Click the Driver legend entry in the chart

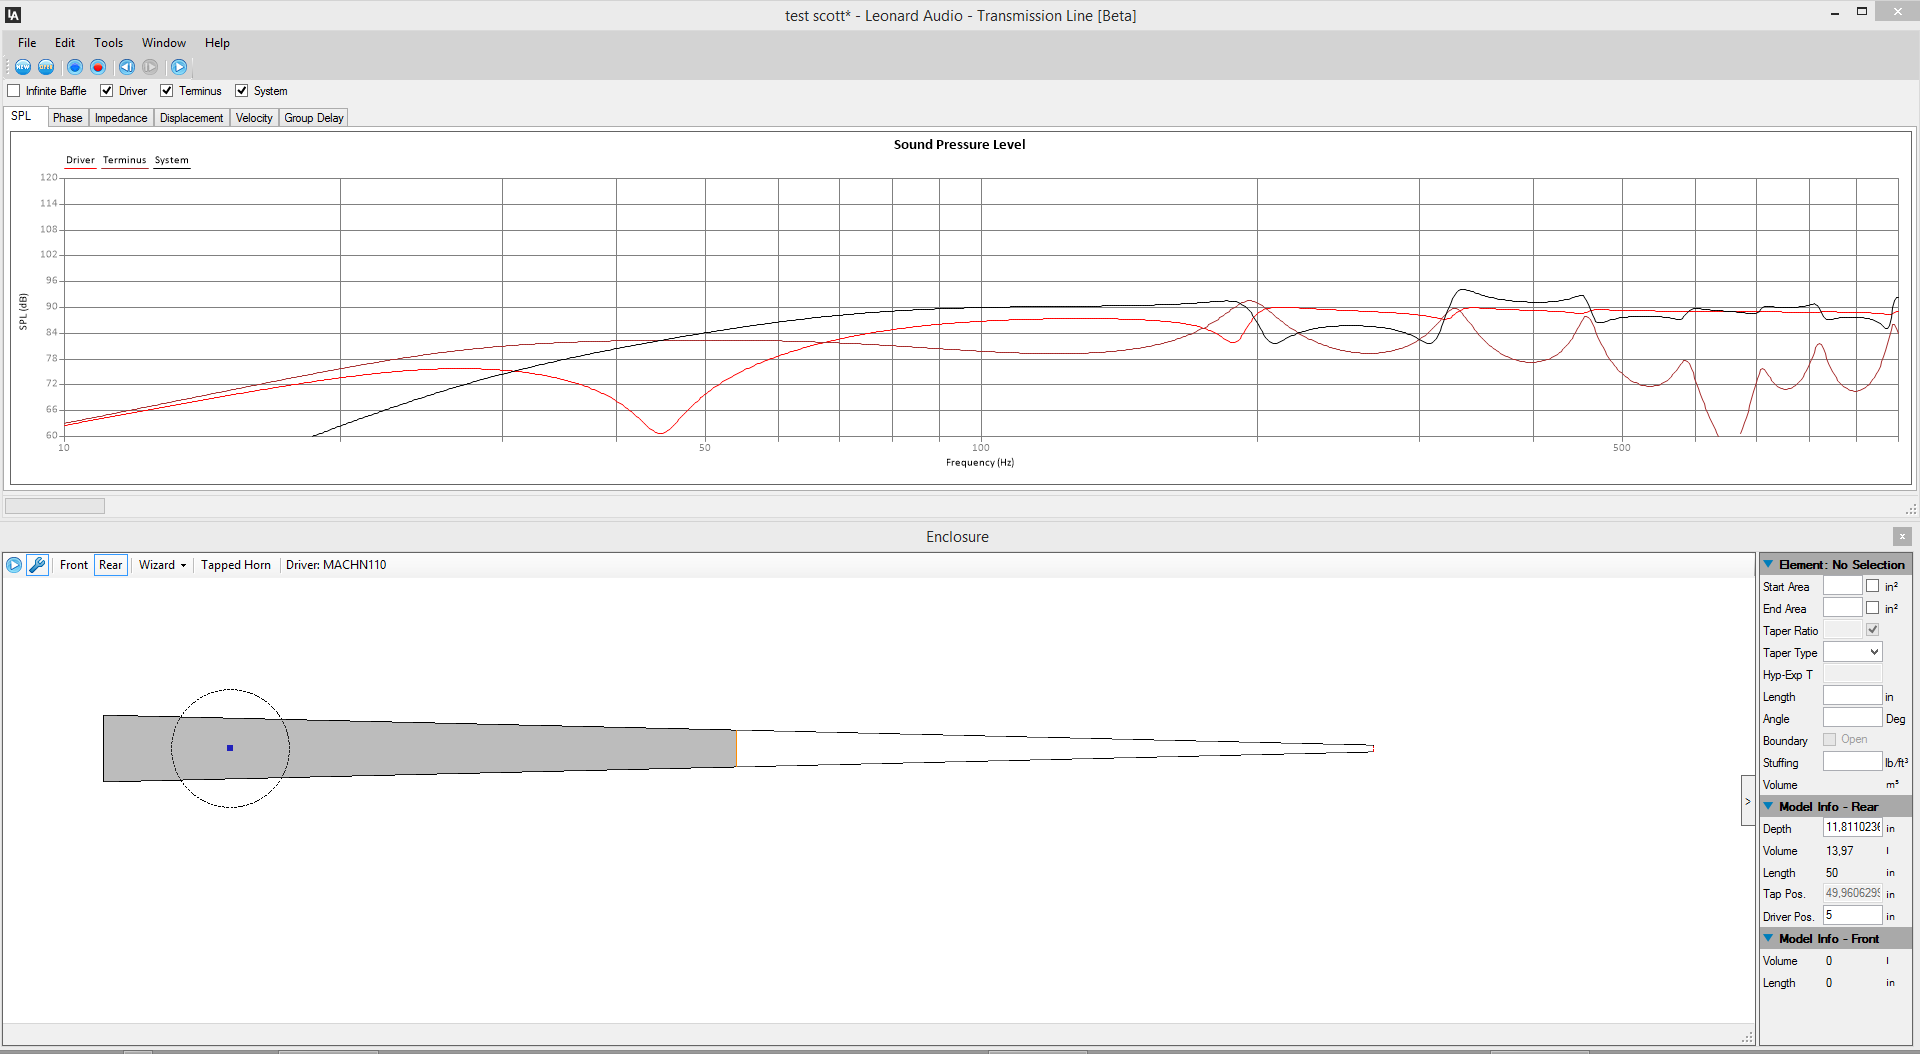[80, 160]
